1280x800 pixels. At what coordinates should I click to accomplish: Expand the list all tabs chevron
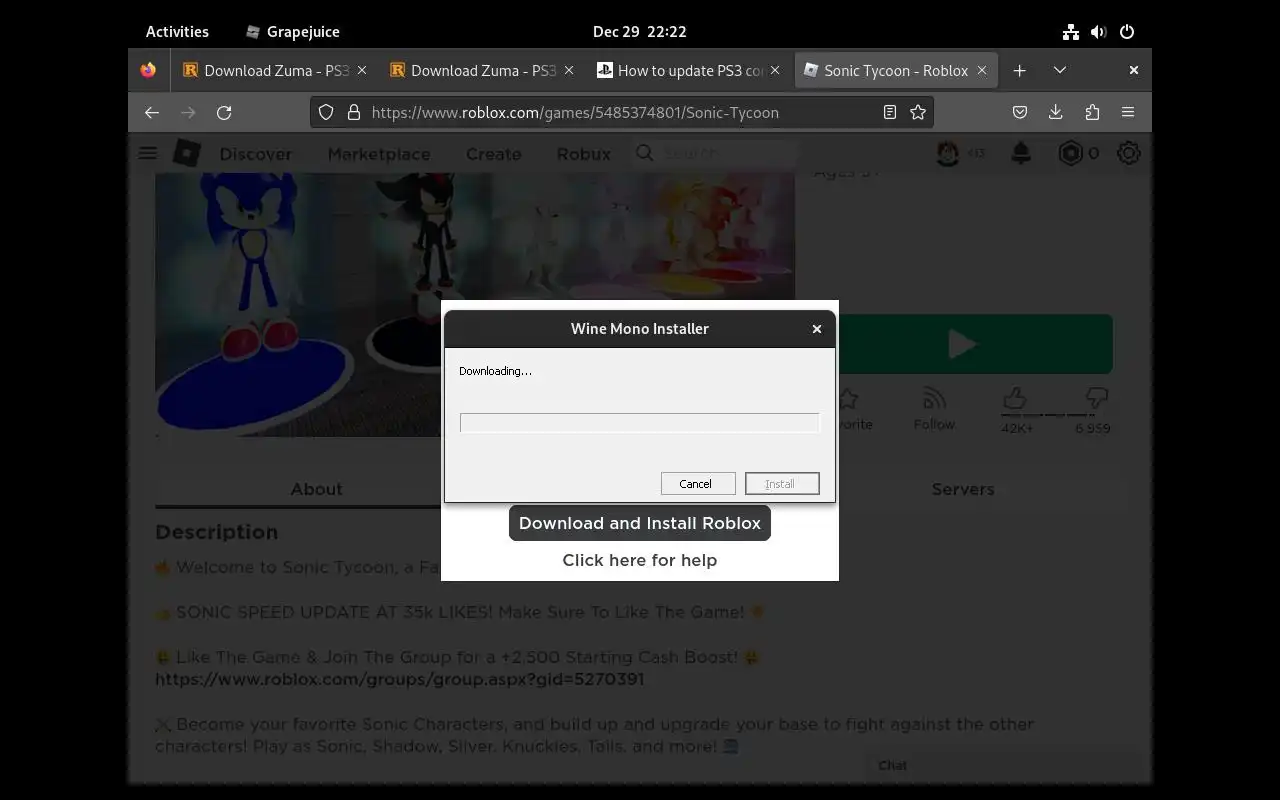tap(1060, 70)
